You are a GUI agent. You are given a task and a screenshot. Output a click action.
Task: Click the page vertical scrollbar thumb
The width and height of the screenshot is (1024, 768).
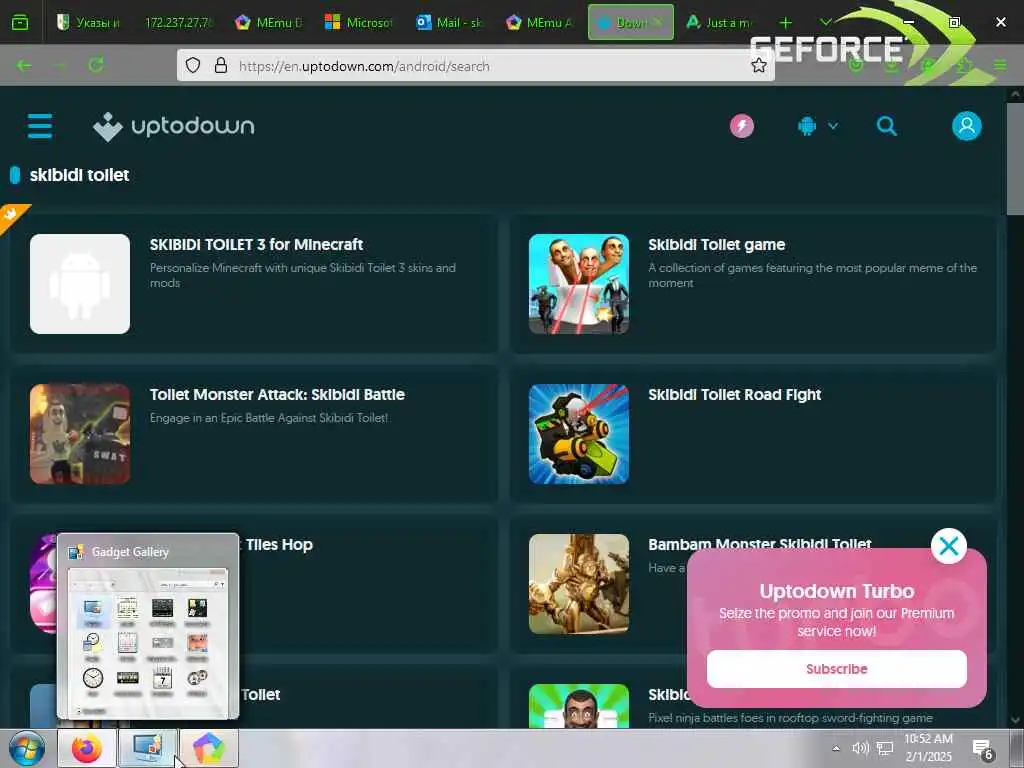point(1015,158)
